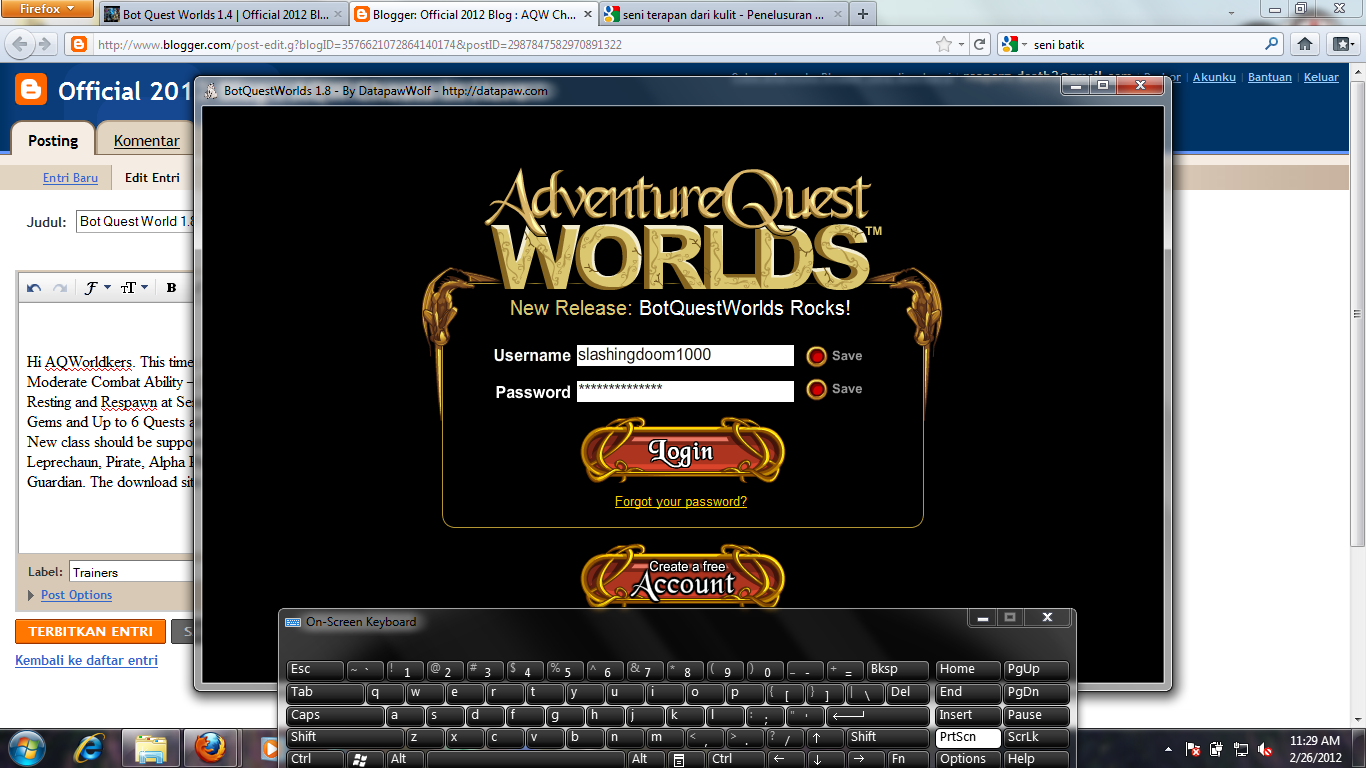
Task: Select the Blogger: Official 2012 Blog tab
Action: [472, 15]
